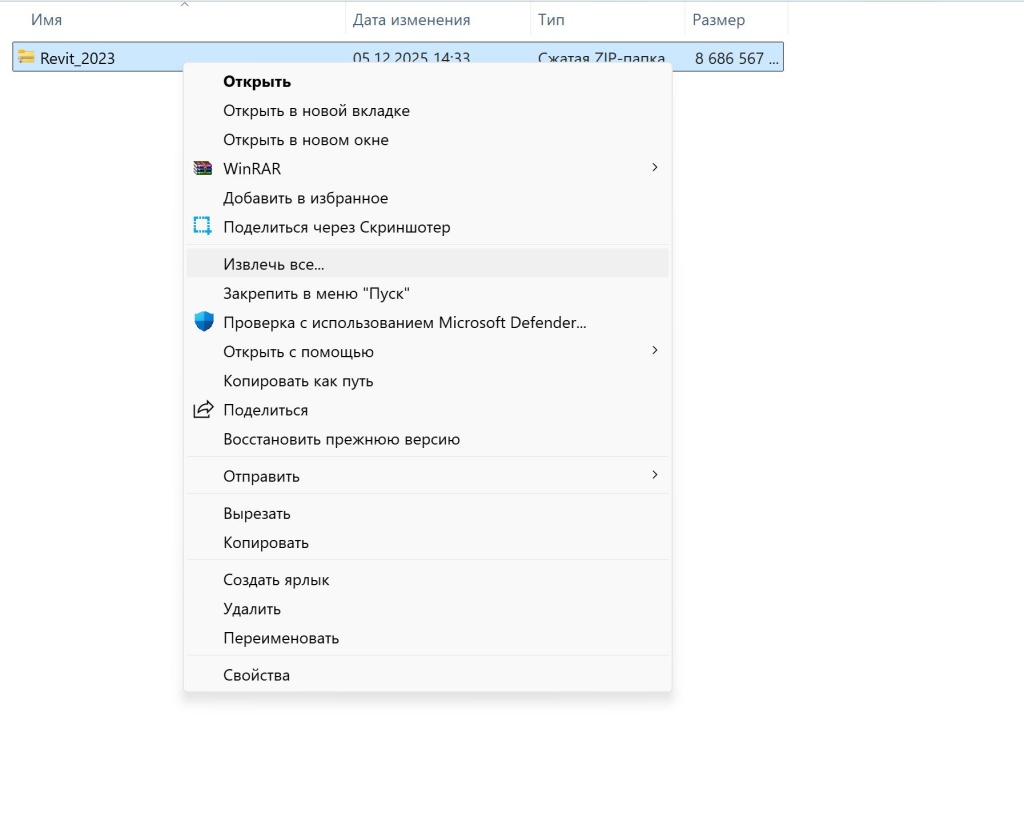The image size is (1024, 824).
Task: Choose 'Создать ярлык'
Action: [428, 580]
